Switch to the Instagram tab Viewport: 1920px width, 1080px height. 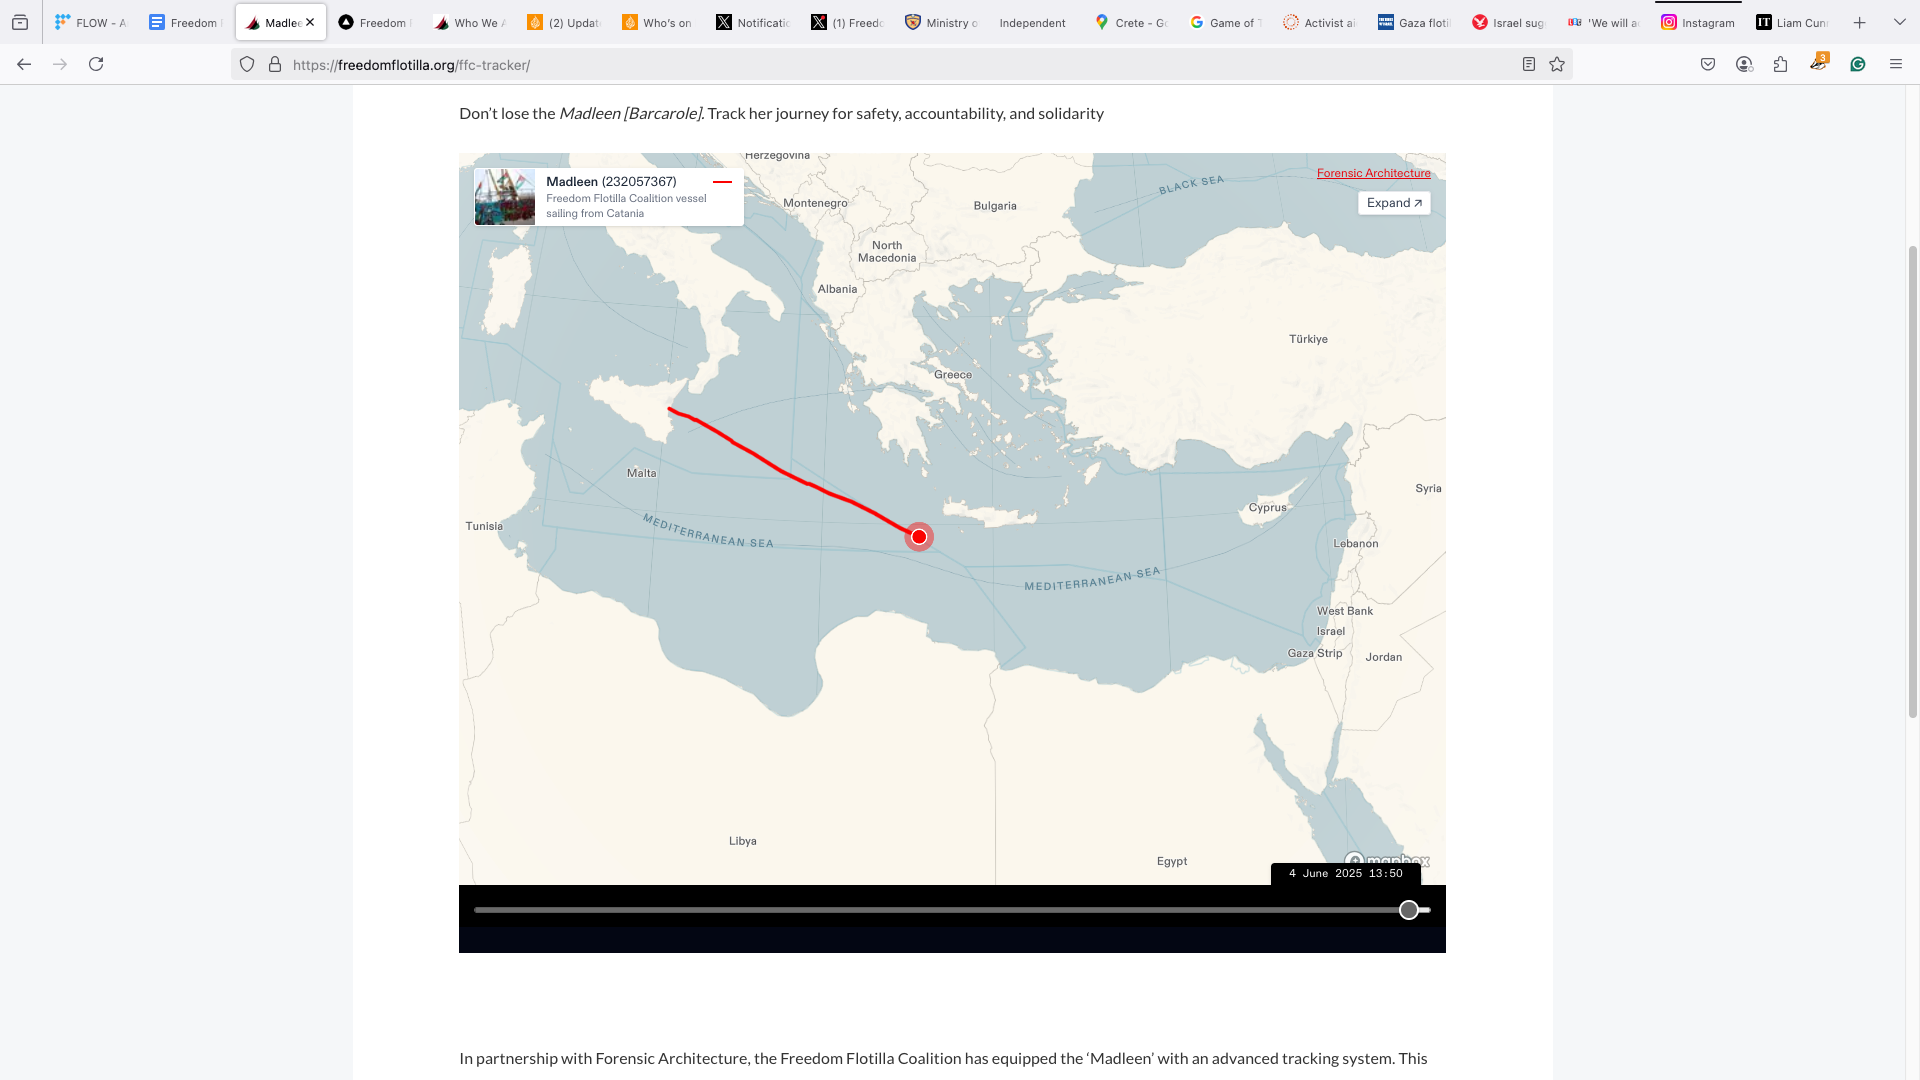point(1698,22)
